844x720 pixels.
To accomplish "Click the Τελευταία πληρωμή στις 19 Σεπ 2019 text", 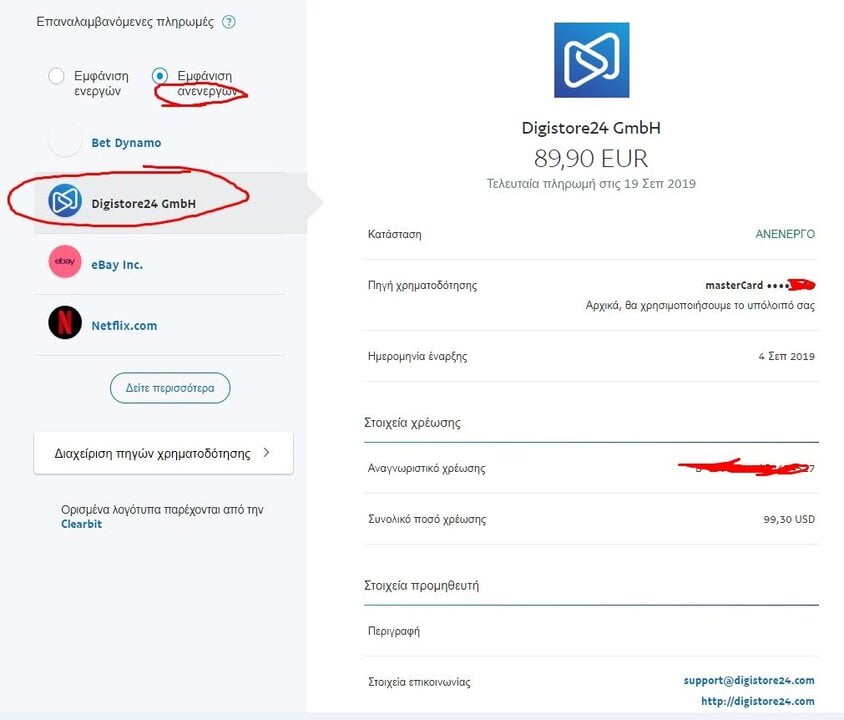I will [x=591, y=183].
